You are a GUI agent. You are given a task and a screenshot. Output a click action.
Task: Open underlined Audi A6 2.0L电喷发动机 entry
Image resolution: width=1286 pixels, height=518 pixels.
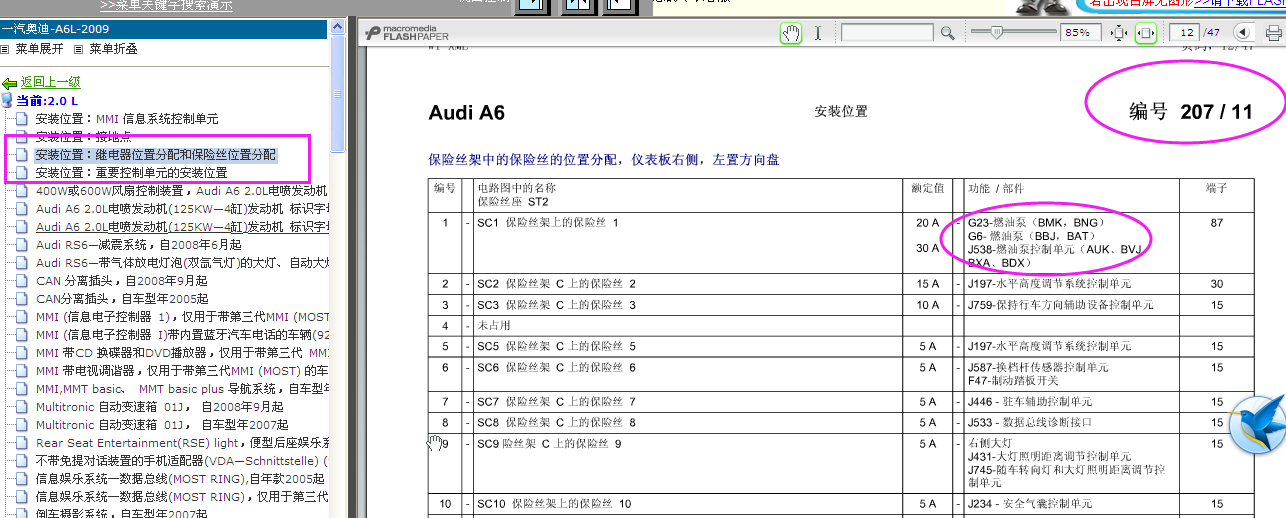coord(182,227)
